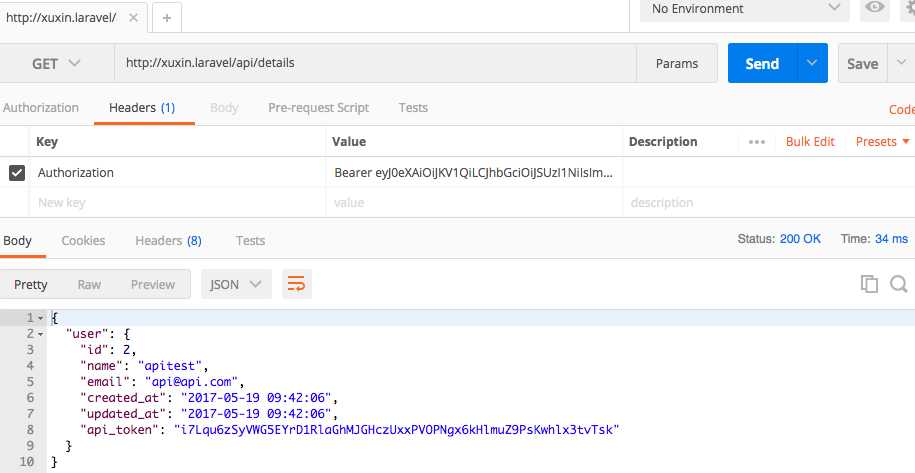
Task: Click the Bulk Edit link
Action: [x=810, y=142]
